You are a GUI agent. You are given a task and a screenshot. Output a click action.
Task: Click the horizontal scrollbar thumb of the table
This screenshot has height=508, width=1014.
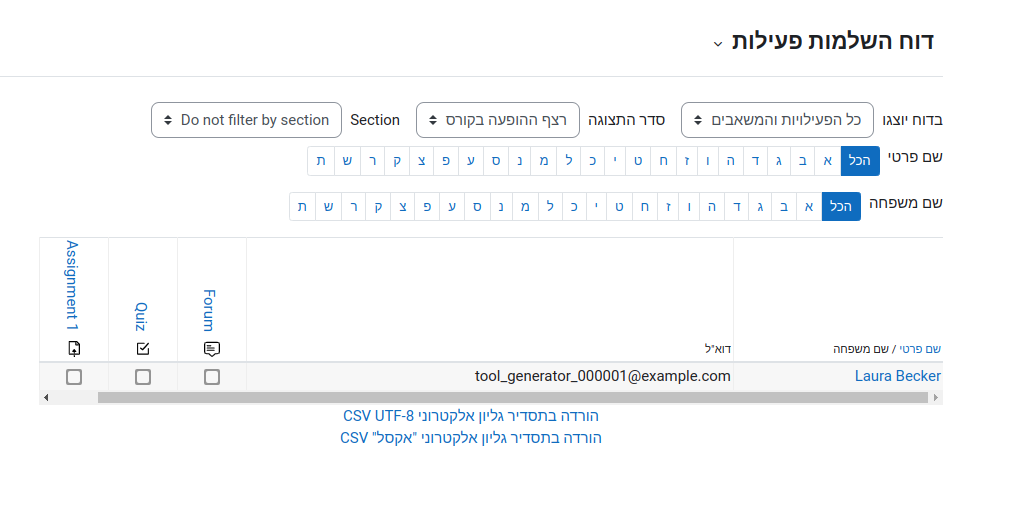pyautogui.click(x=513, y=397)
